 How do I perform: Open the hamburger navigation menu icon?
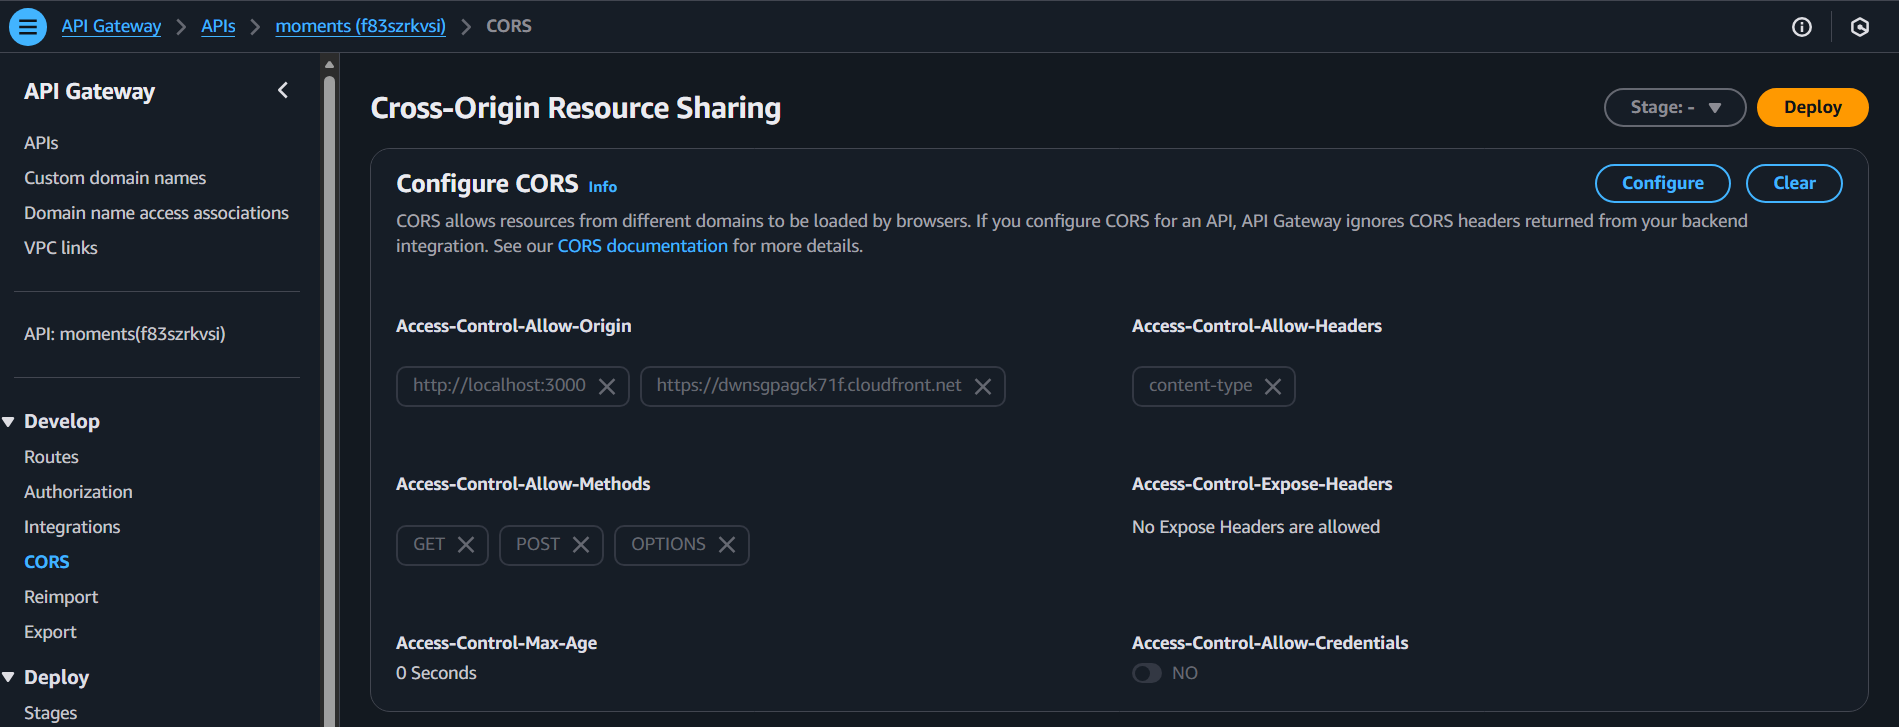(x=28, y=27)
